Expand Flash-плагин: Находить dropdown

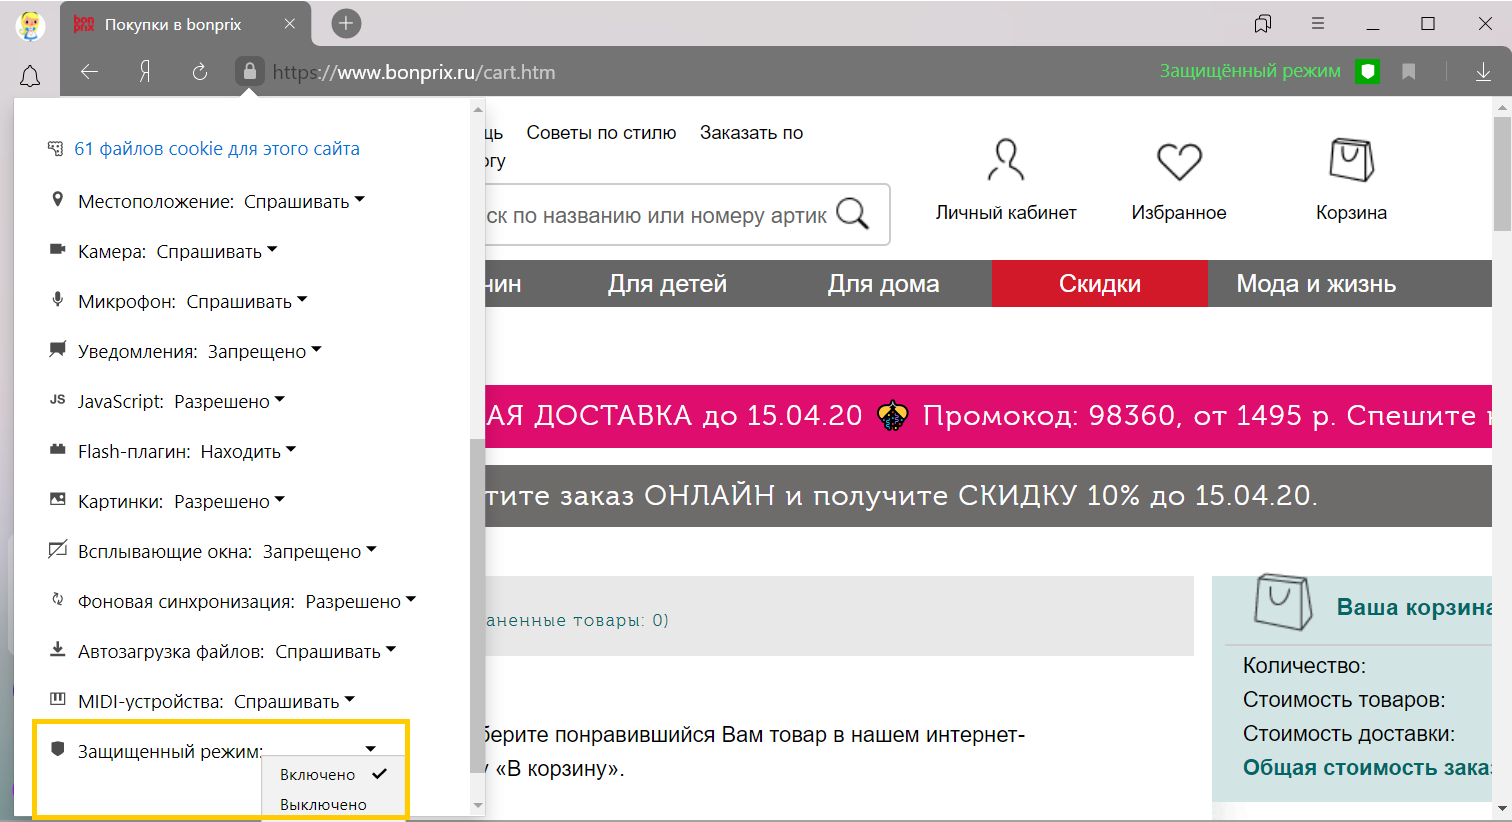coord(249,451)
